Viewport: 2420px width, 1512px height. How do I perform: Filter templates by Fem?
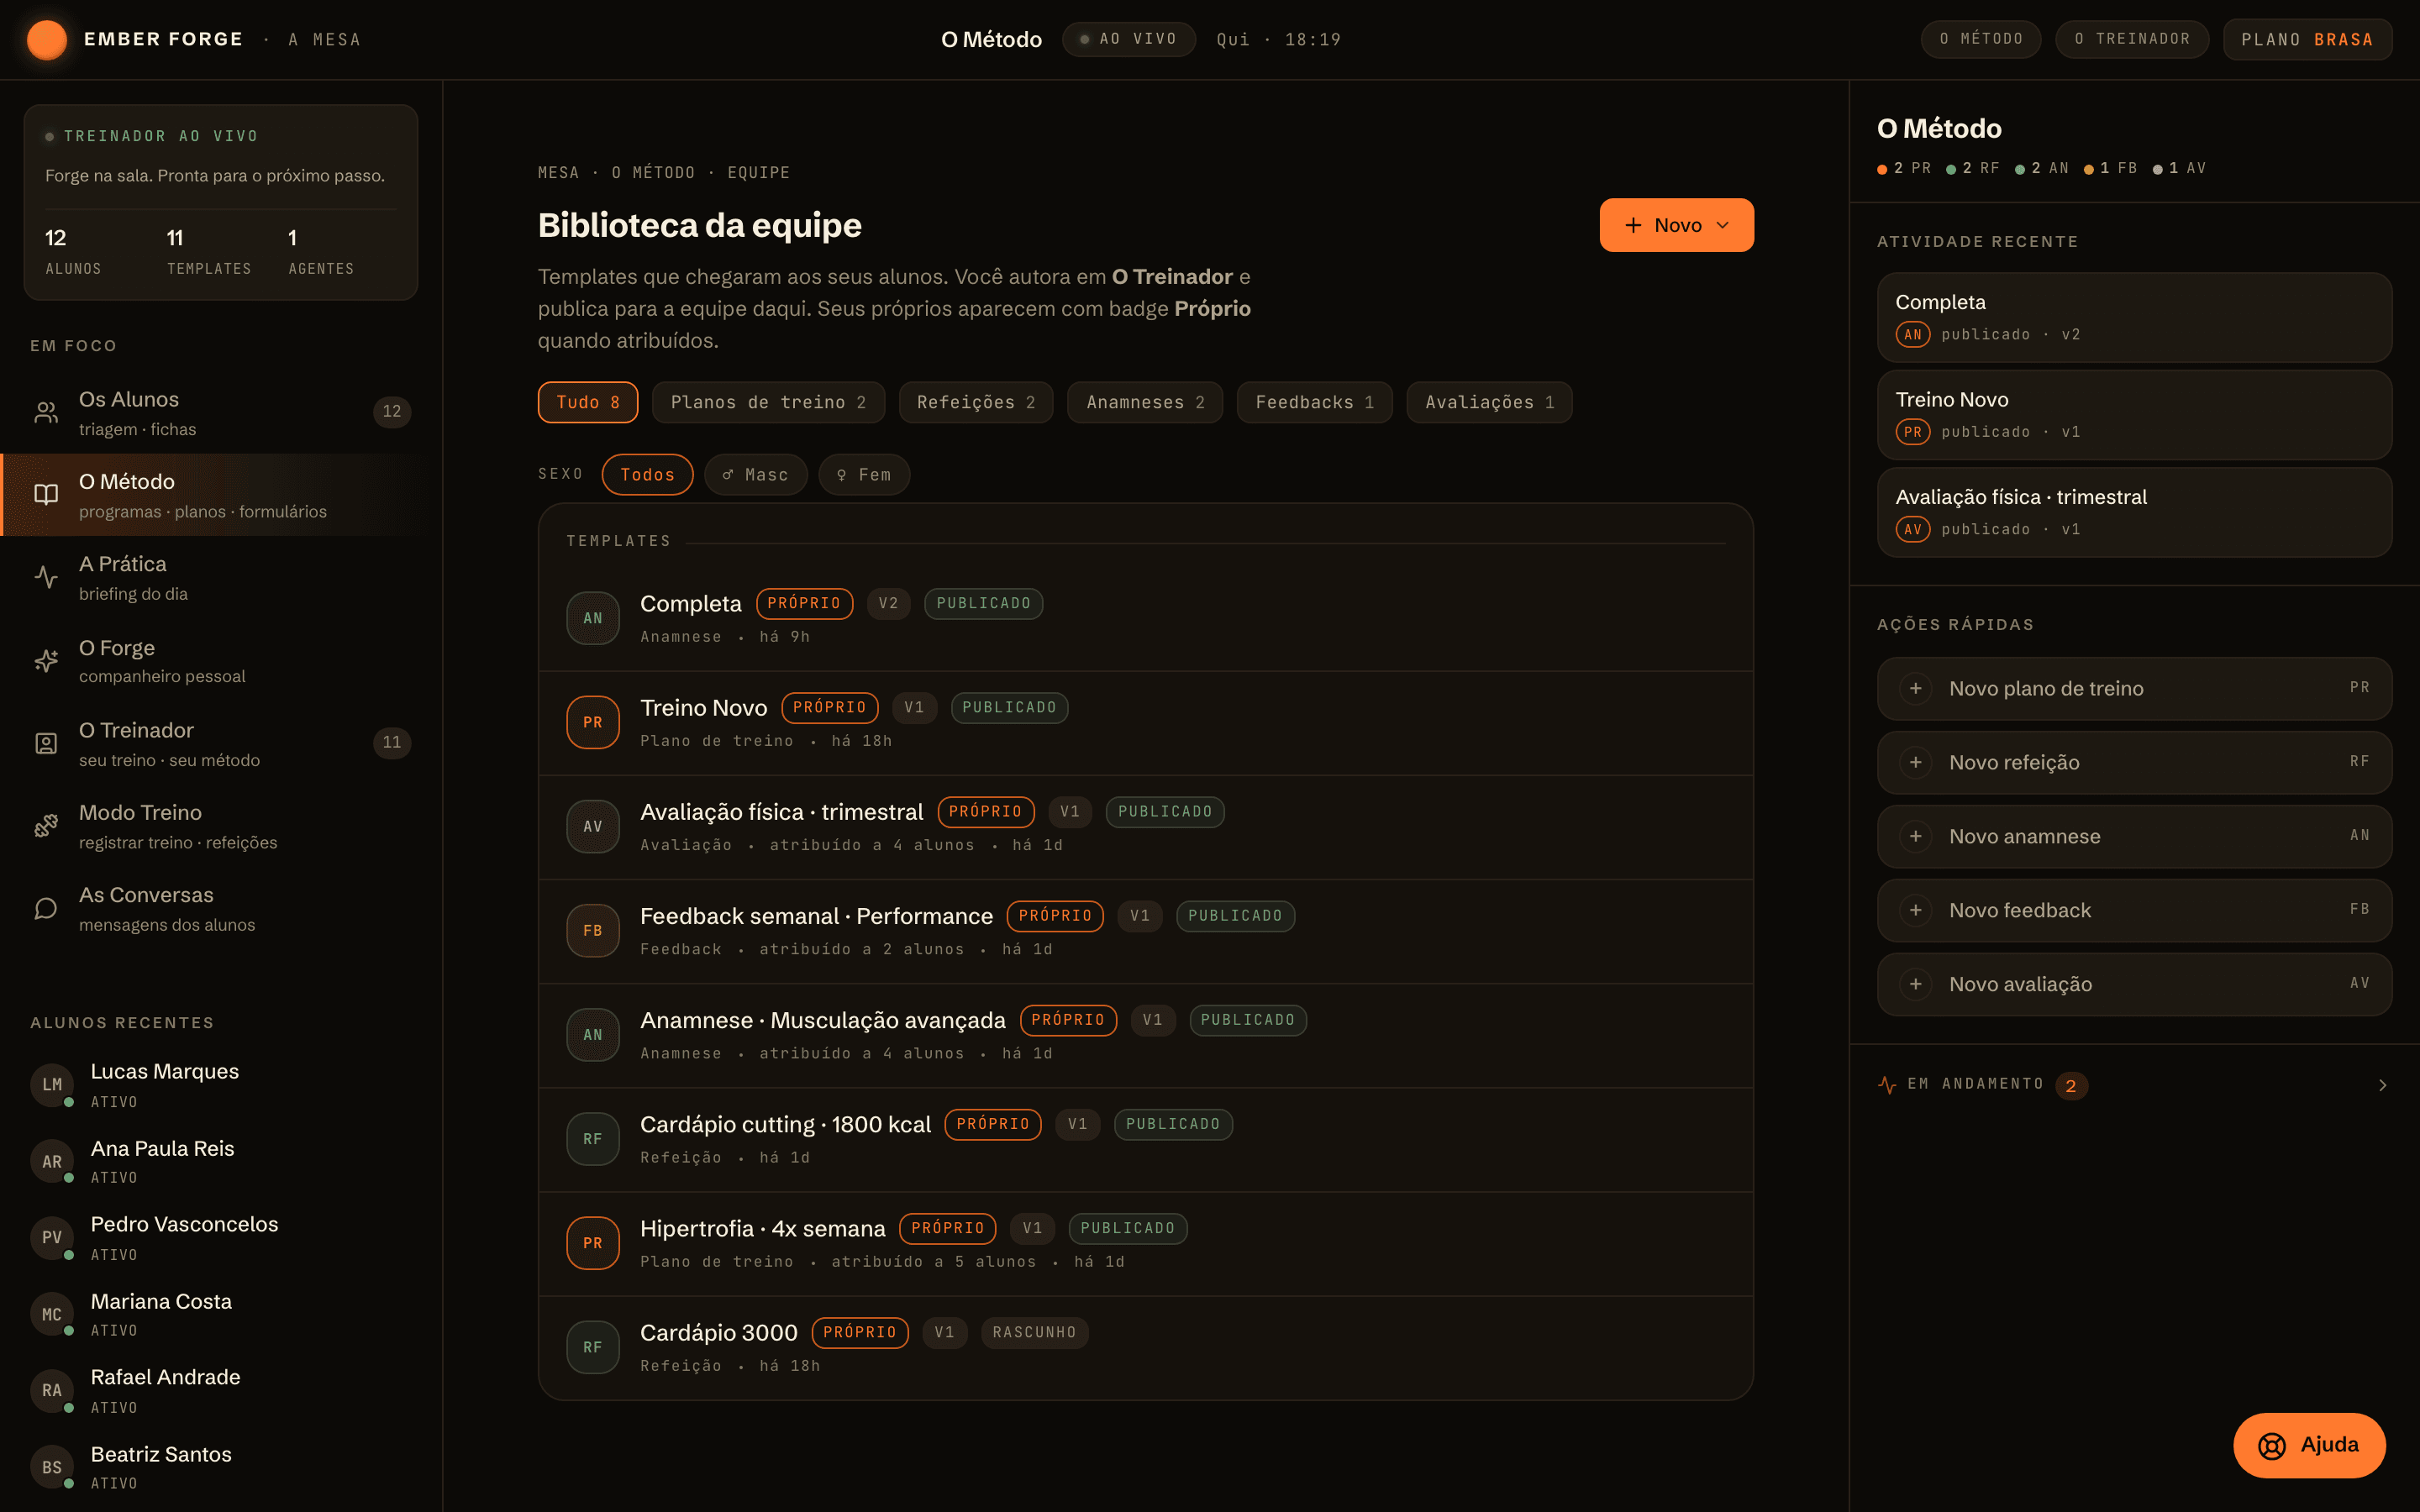tap(864, 474)
